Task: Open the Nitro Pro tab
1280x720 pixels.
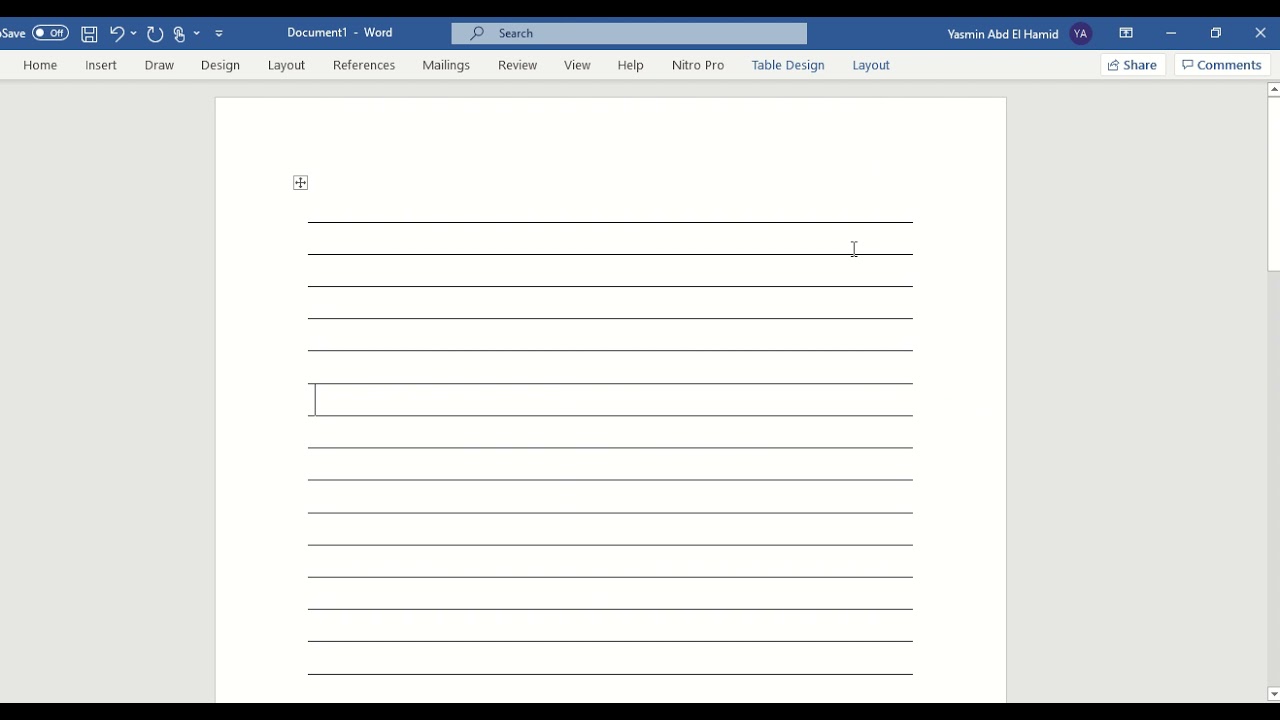Action: [698, 65]
